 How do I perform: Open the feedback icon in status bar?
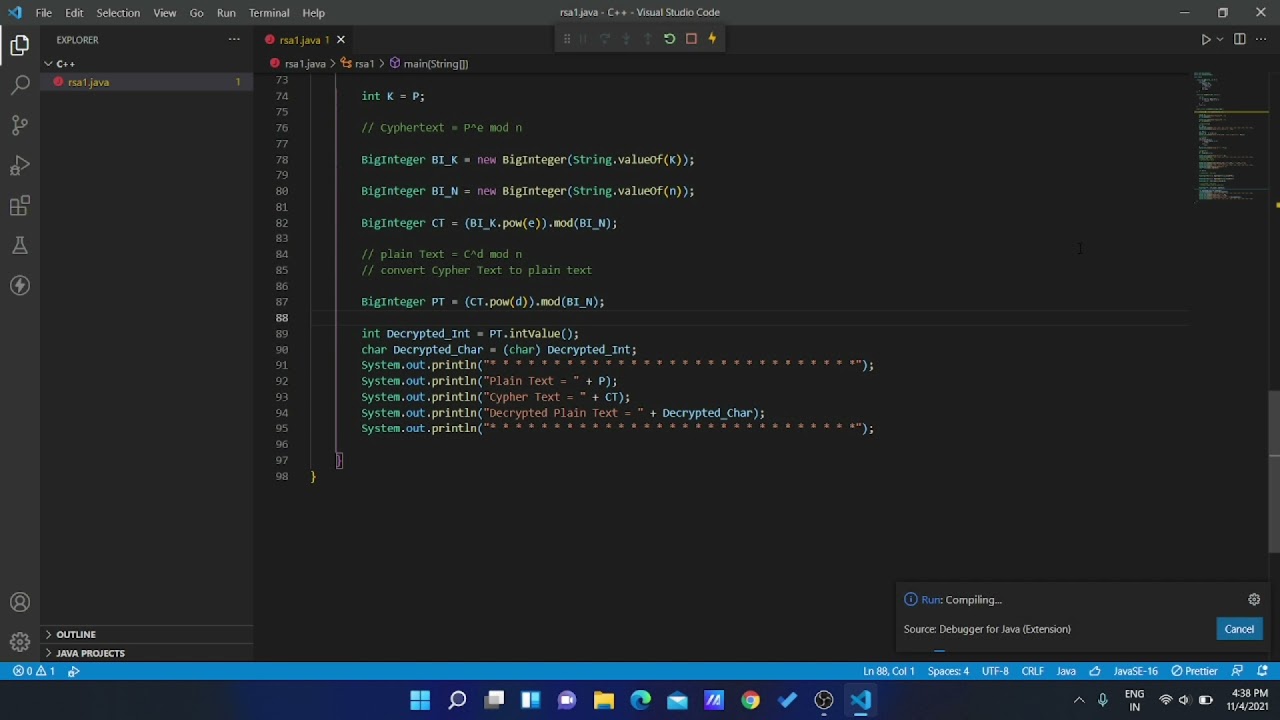(x=1237, y=671)
